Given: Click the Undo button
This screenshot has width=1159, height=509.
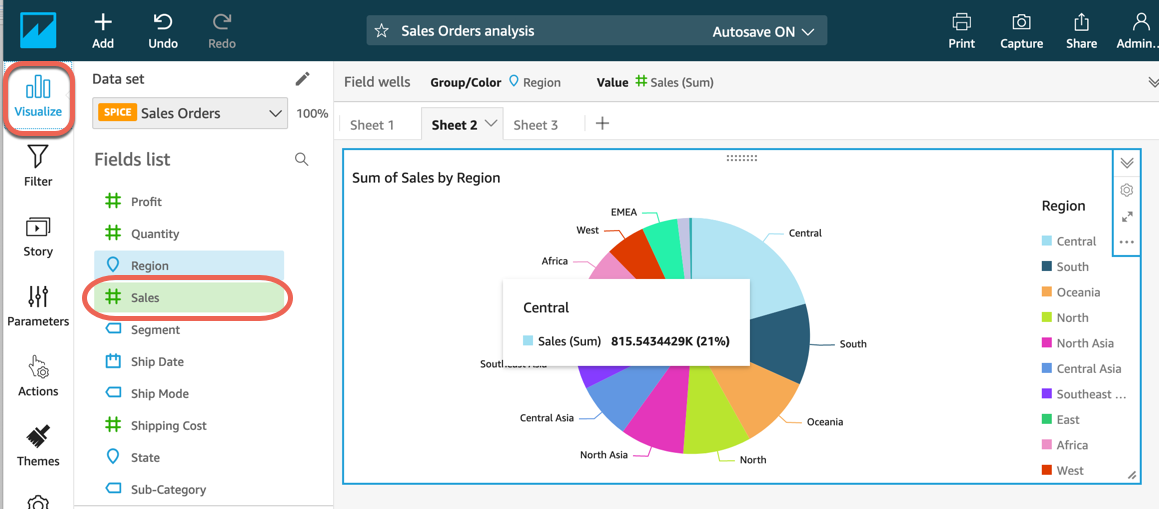Looking at the screenshot, I should click(x=163, y=30).
